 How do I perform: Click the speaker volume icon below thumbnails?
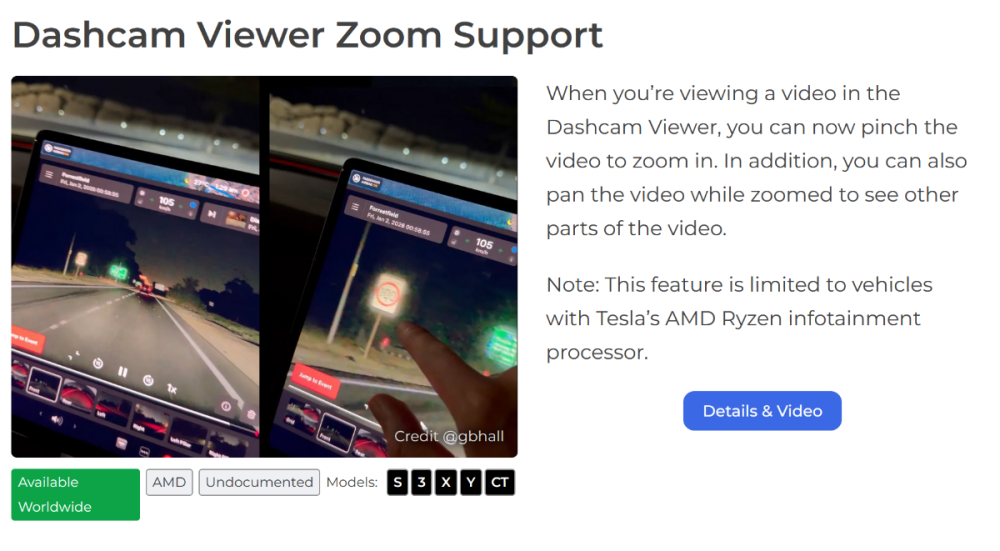(57, 420)
